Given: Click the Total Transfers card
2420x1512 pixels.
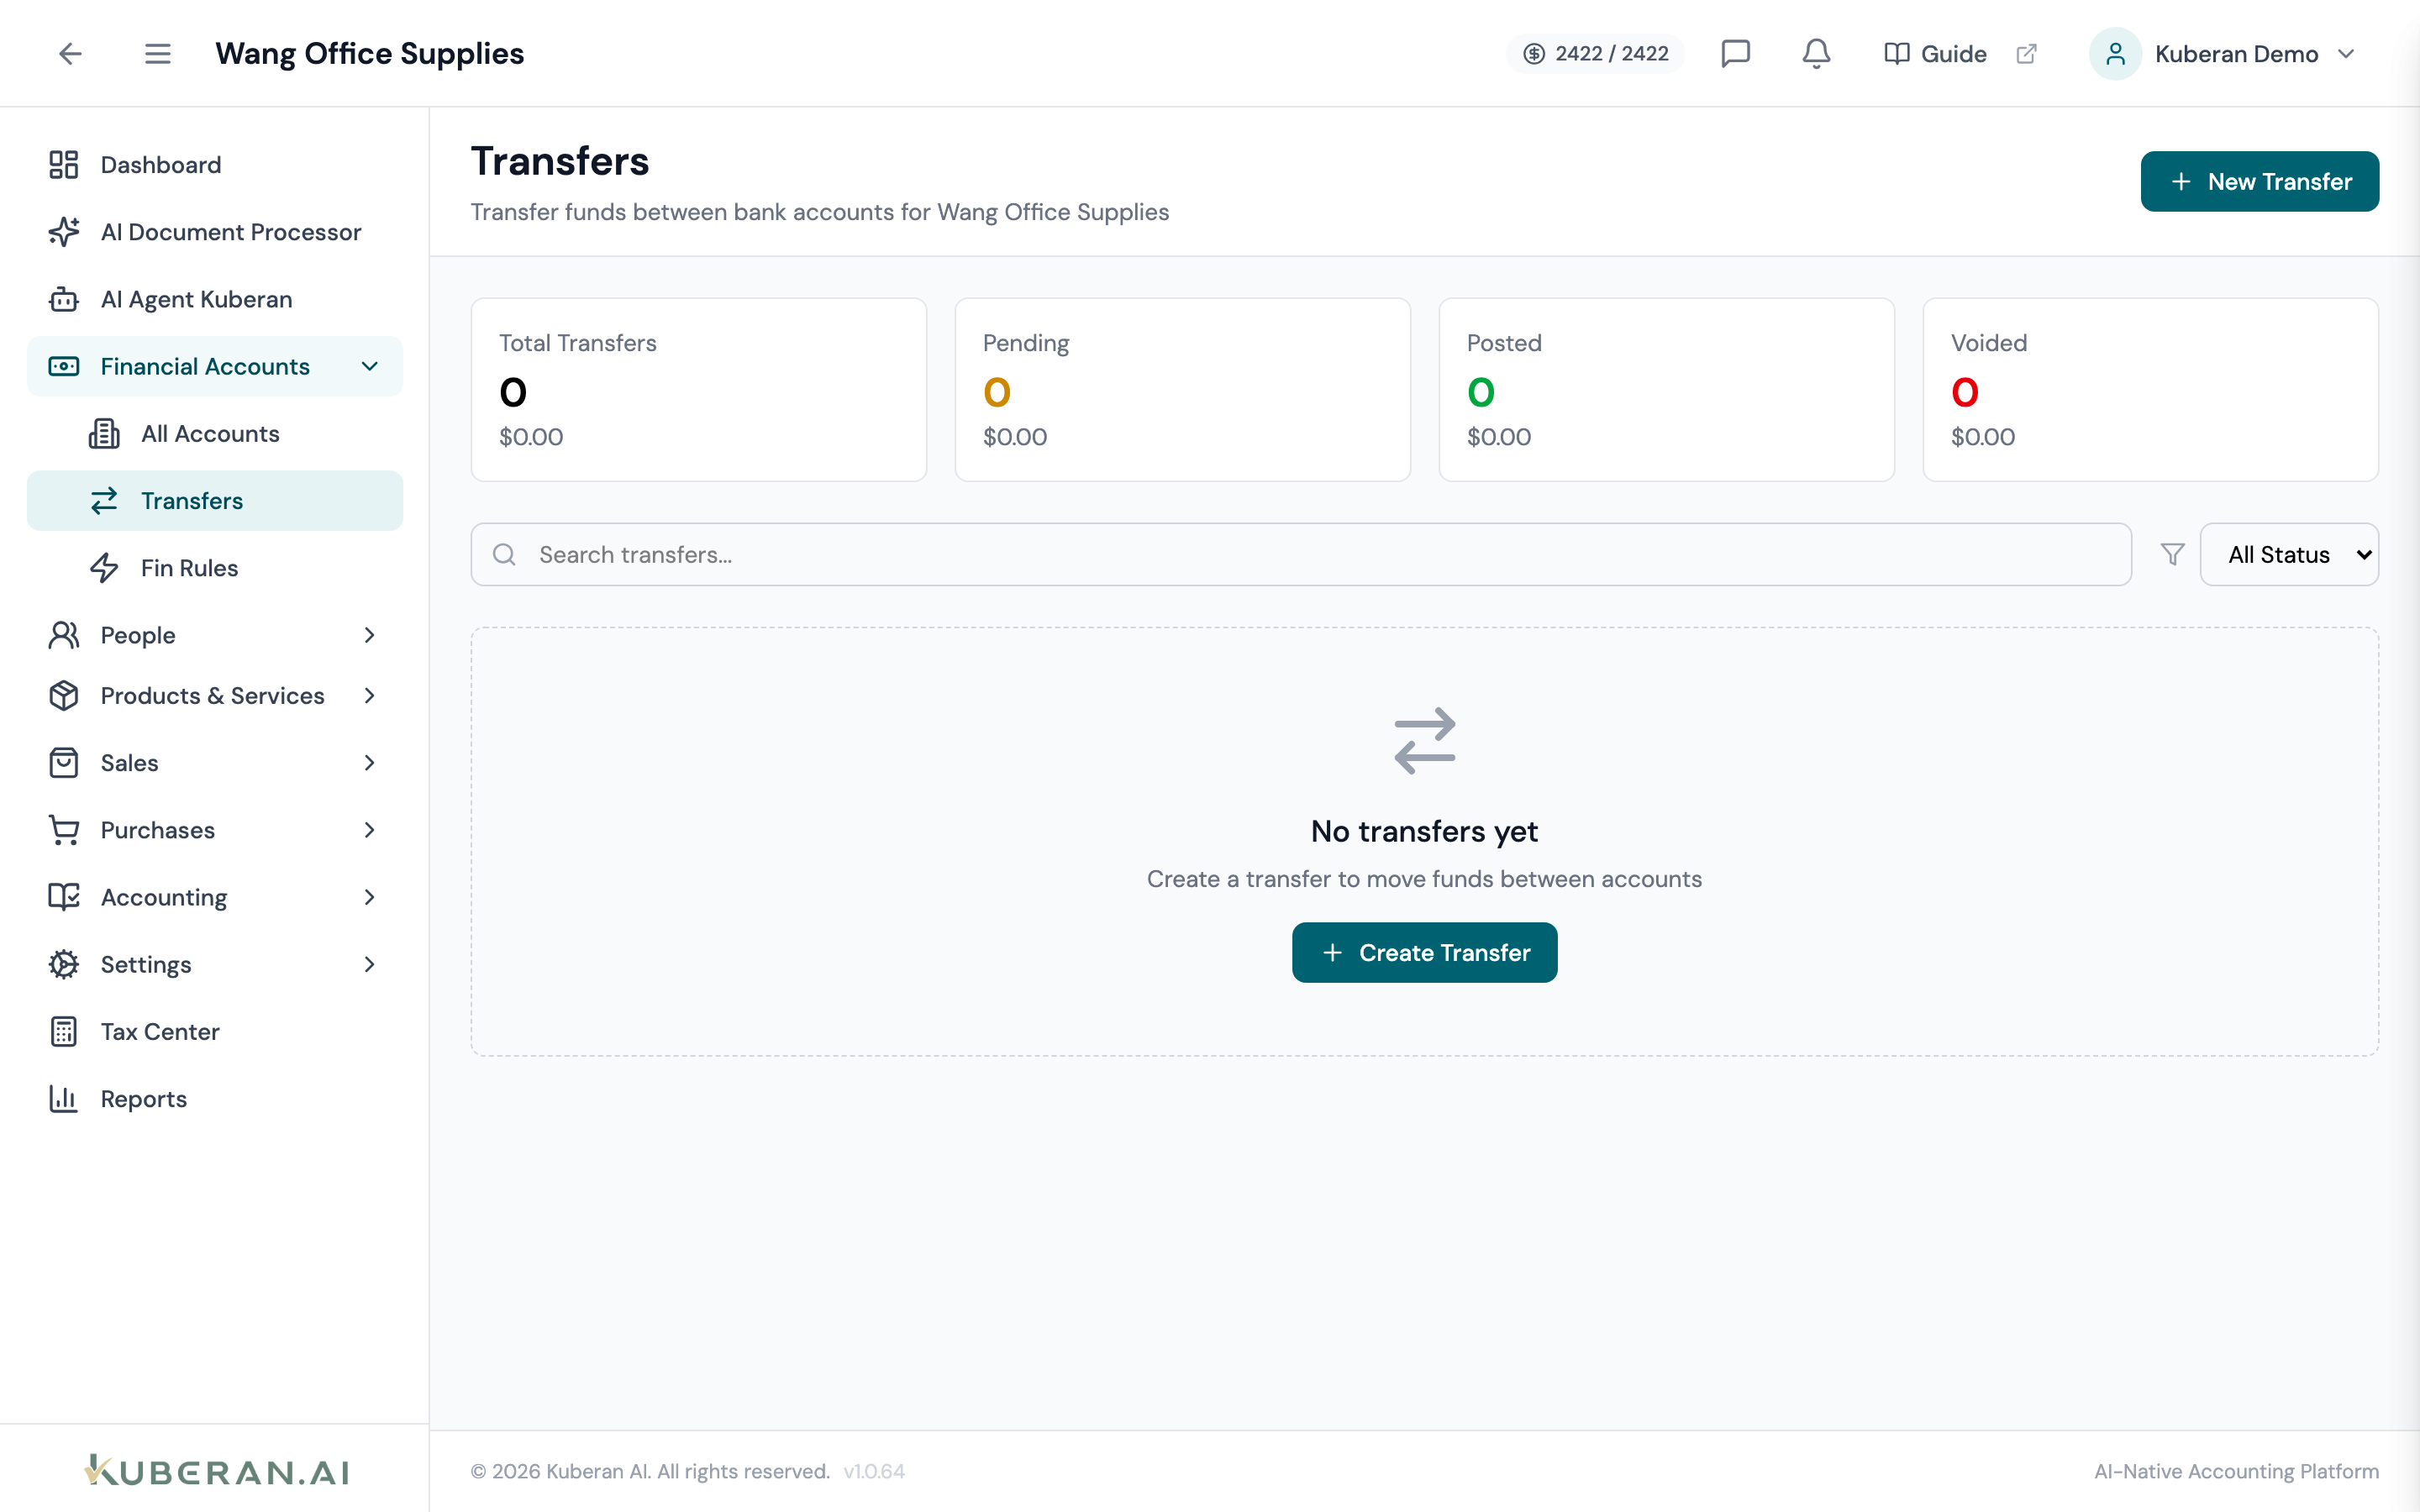Looking at the screenshot, I should click(x=698, y=390).
